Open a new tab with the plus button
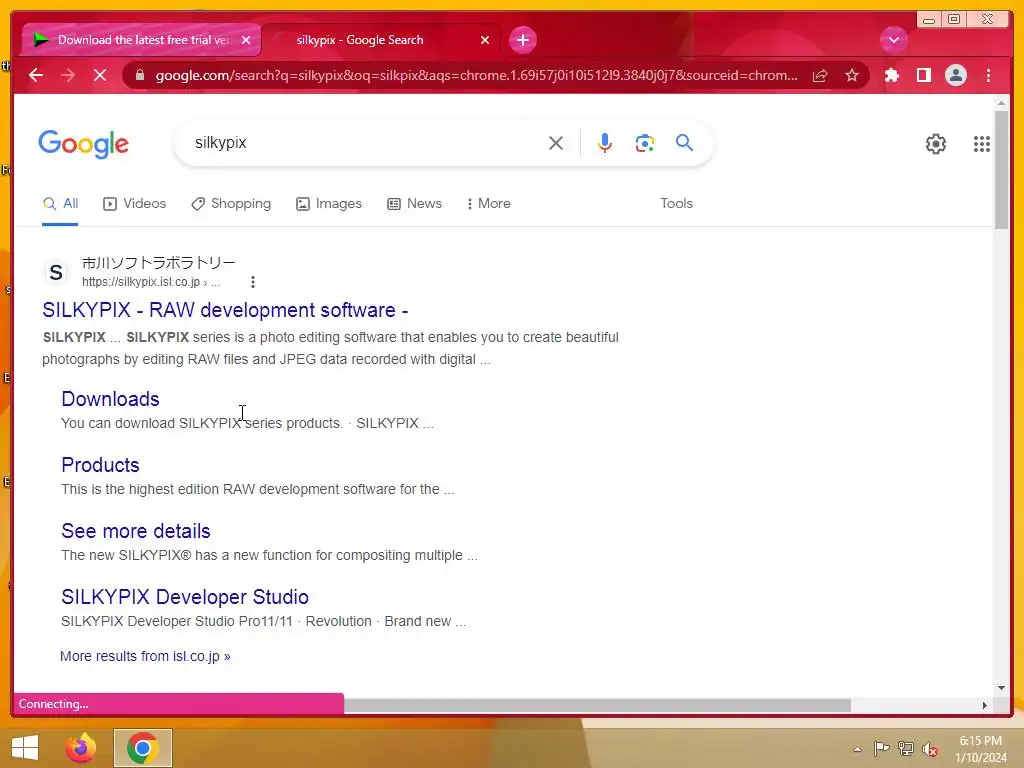 tap(522, 40)
